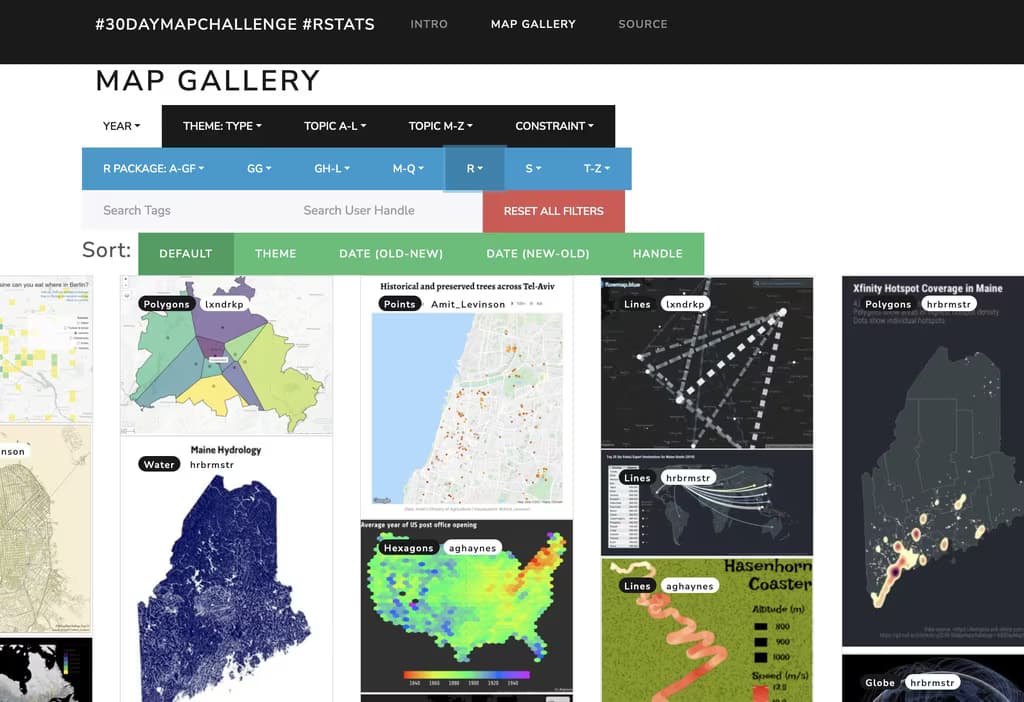Click the hrbrmstr handle on Xfinity map
Screen dimensions: 1024x702
(948, 303)
